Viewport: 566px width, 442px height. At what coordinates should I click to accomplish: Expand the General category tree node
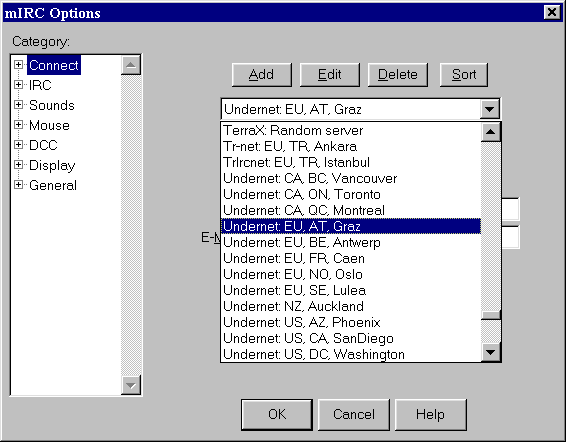click(x=18, y=185)
